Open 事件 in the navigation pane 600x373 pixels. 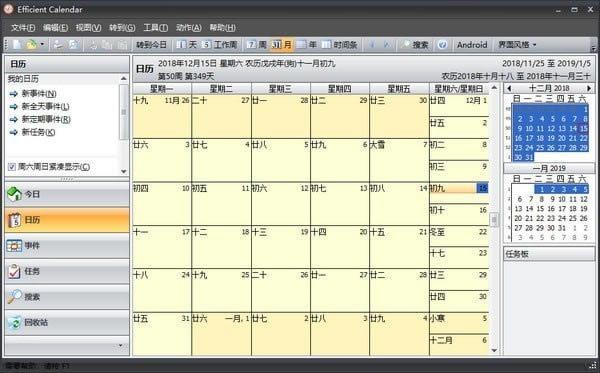tap(67, 246)
